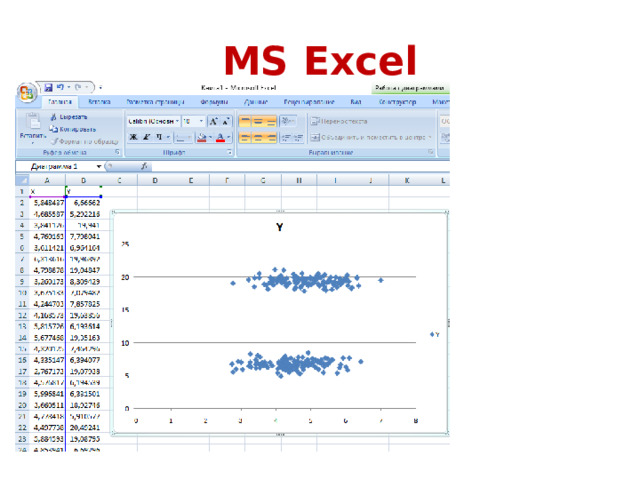Click the large Вставить paste icon
The width and height of the screenshot is (640, 480).
[33, 122]
